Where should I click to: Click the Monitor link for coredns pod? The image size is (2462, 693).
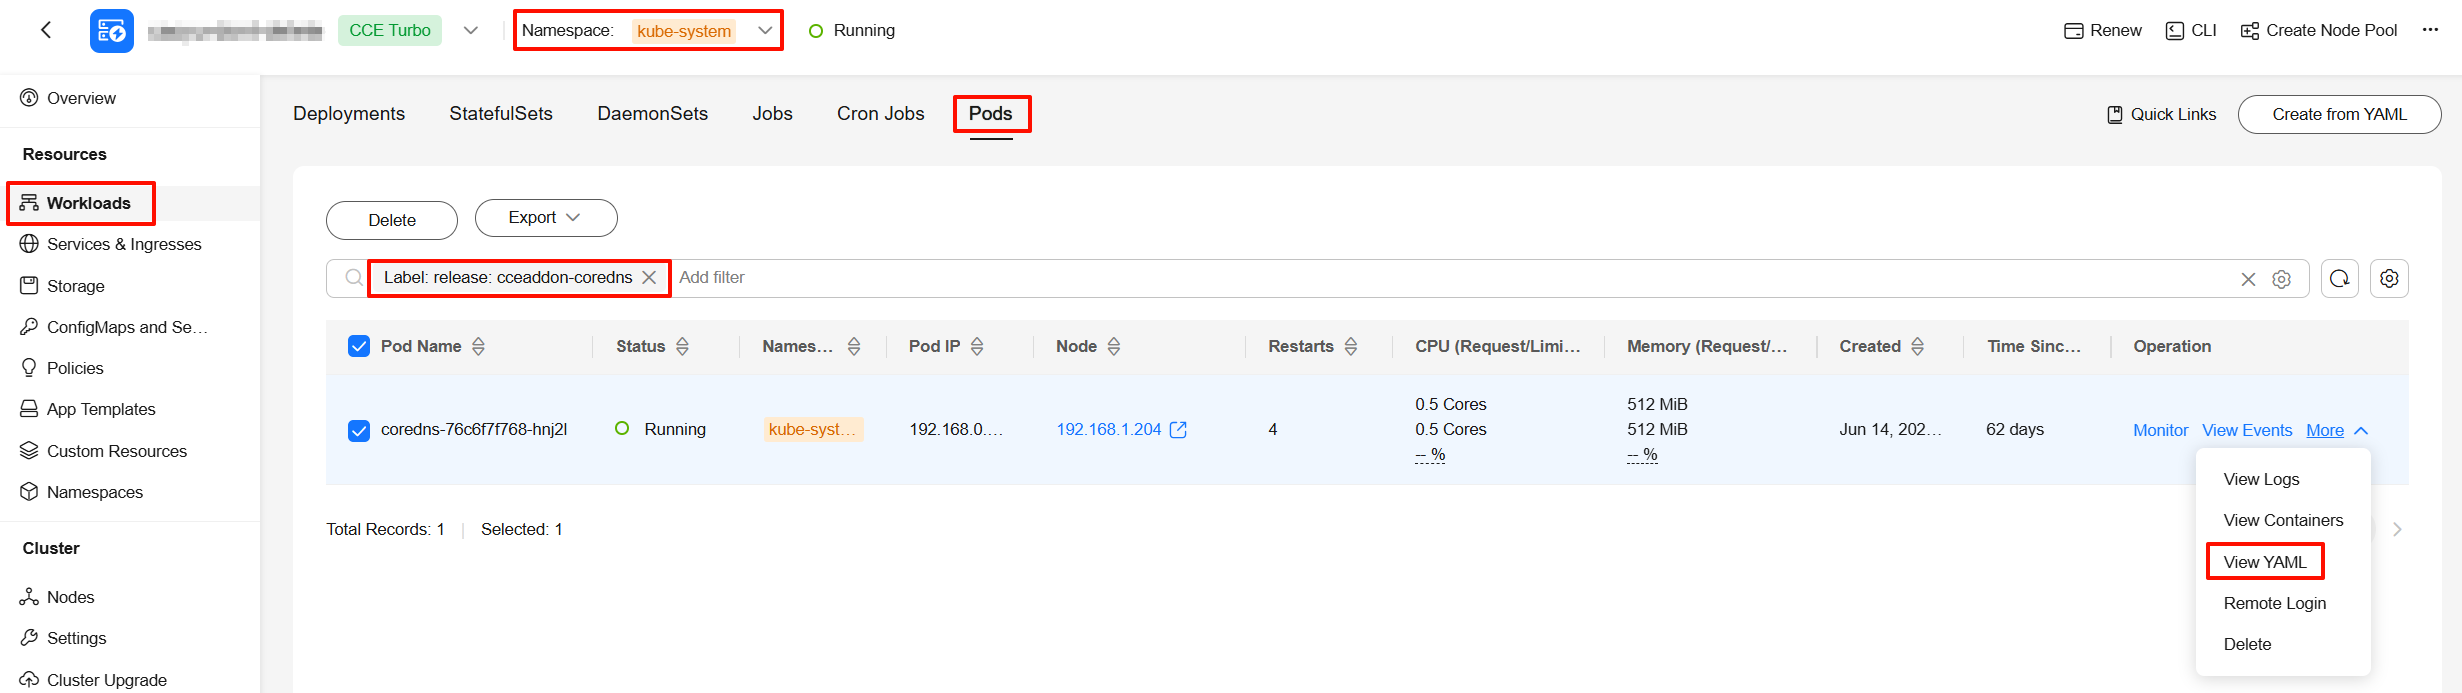tap(2160, 430)
